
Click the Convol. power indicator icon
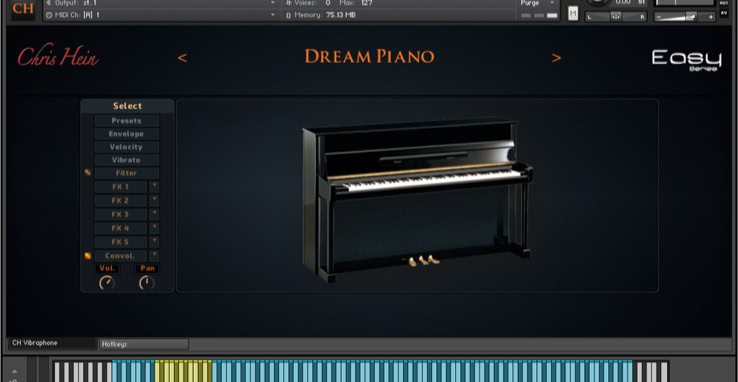tap(88, 256)
